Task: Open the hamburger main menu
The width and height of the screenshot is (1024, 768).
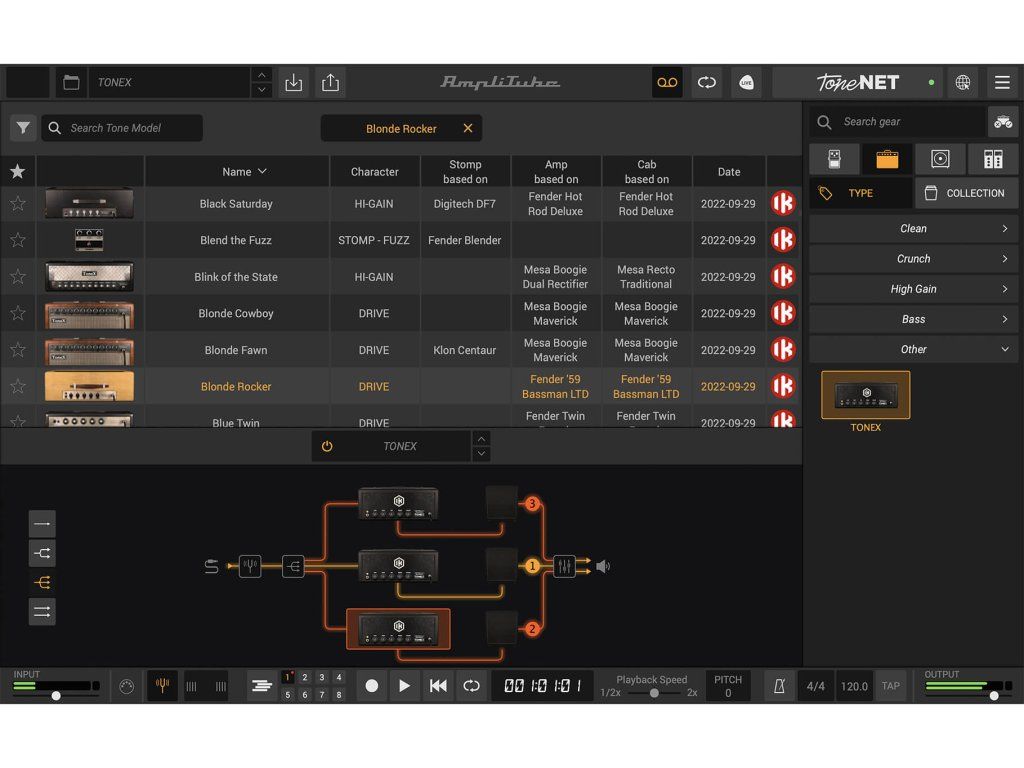Action: tap(1002, 83)
